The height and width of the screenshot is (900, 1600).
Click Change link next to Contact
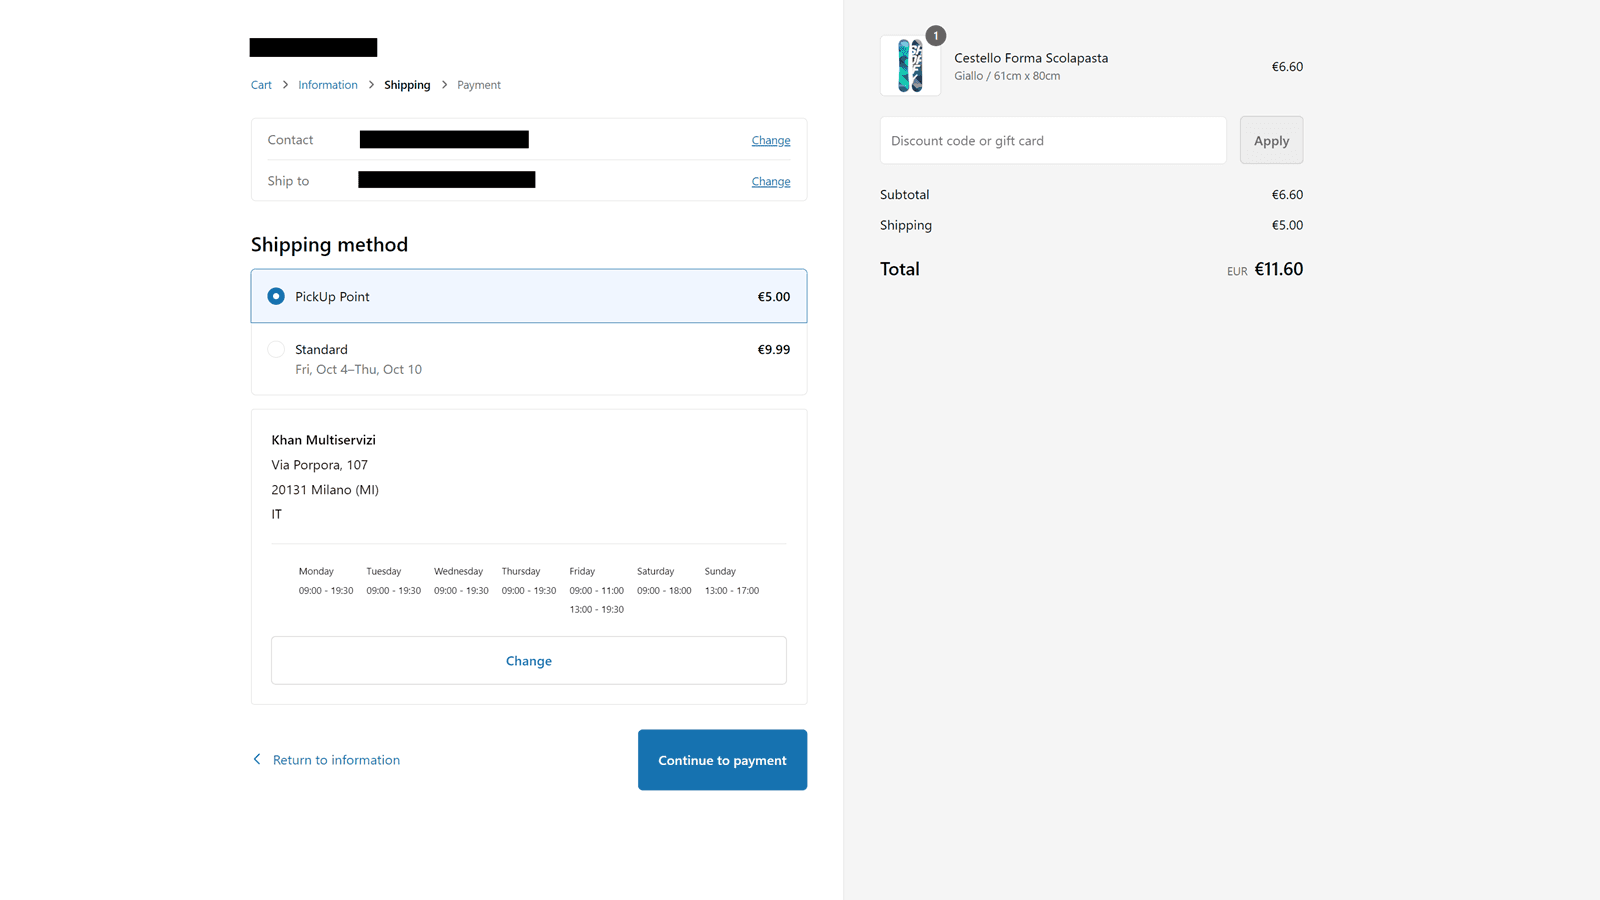[x=770, y=141]
